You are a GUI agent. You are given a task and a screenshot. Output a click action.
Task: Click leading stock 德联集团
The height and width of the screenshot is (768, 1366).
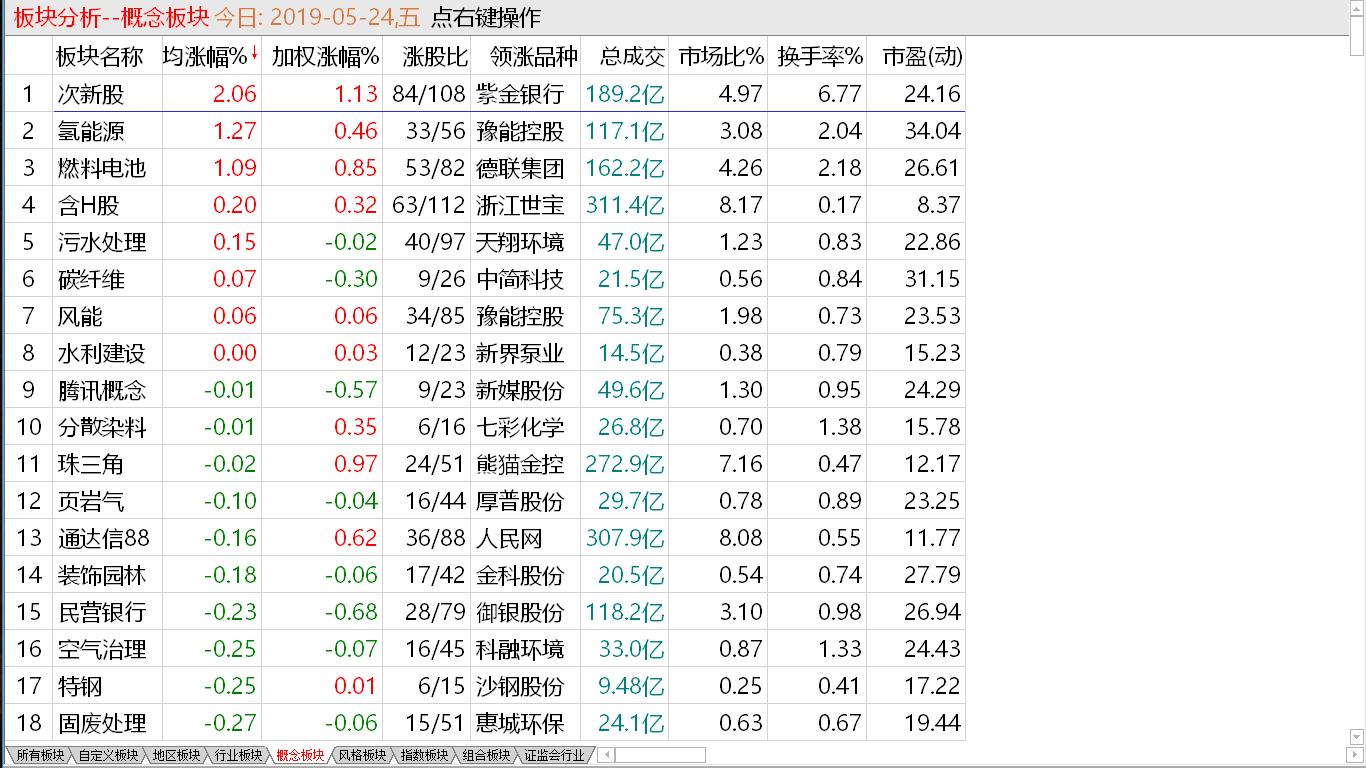pyautogui.click(x=520, y=168)
